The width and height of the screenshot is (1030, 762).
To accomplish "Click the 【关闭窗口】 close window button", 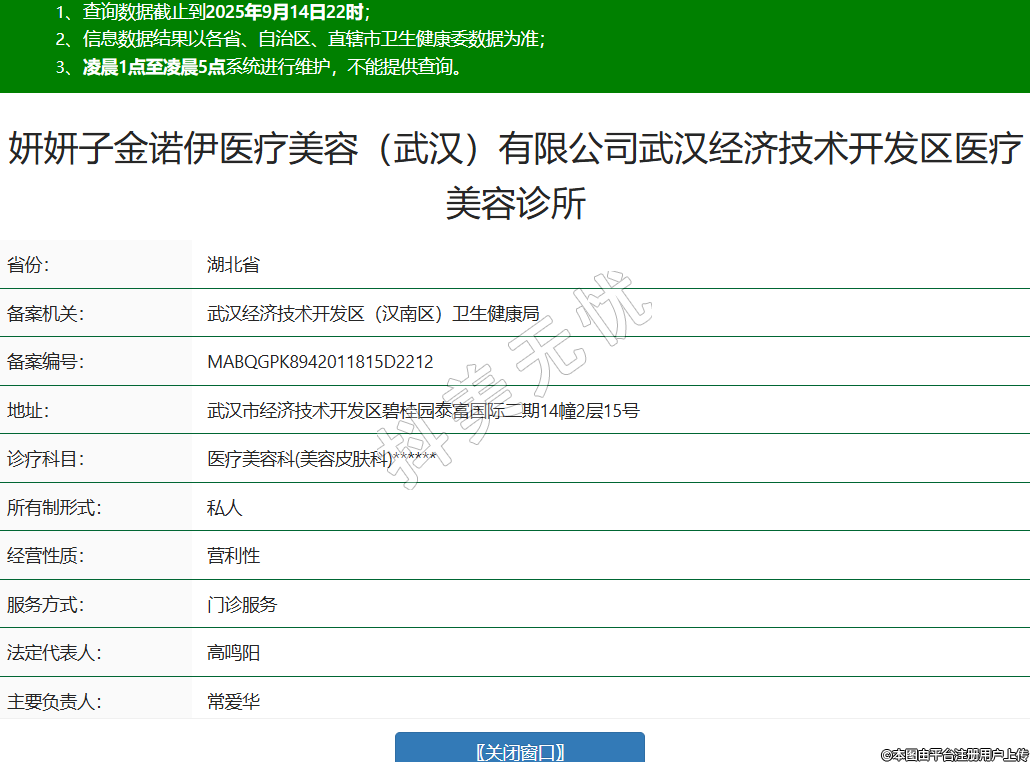I will (x=519, y=751).
